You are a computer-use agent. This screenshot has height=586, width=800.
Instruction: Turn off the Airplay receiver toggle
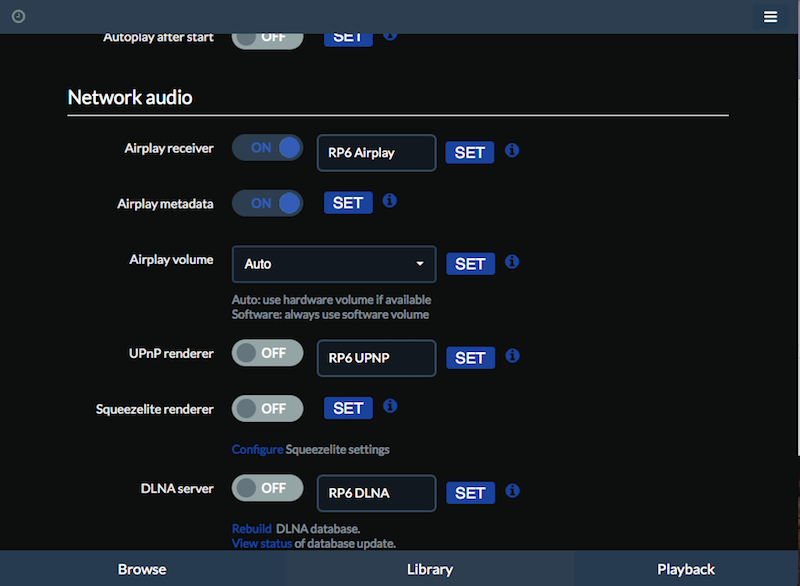point(267,148)
